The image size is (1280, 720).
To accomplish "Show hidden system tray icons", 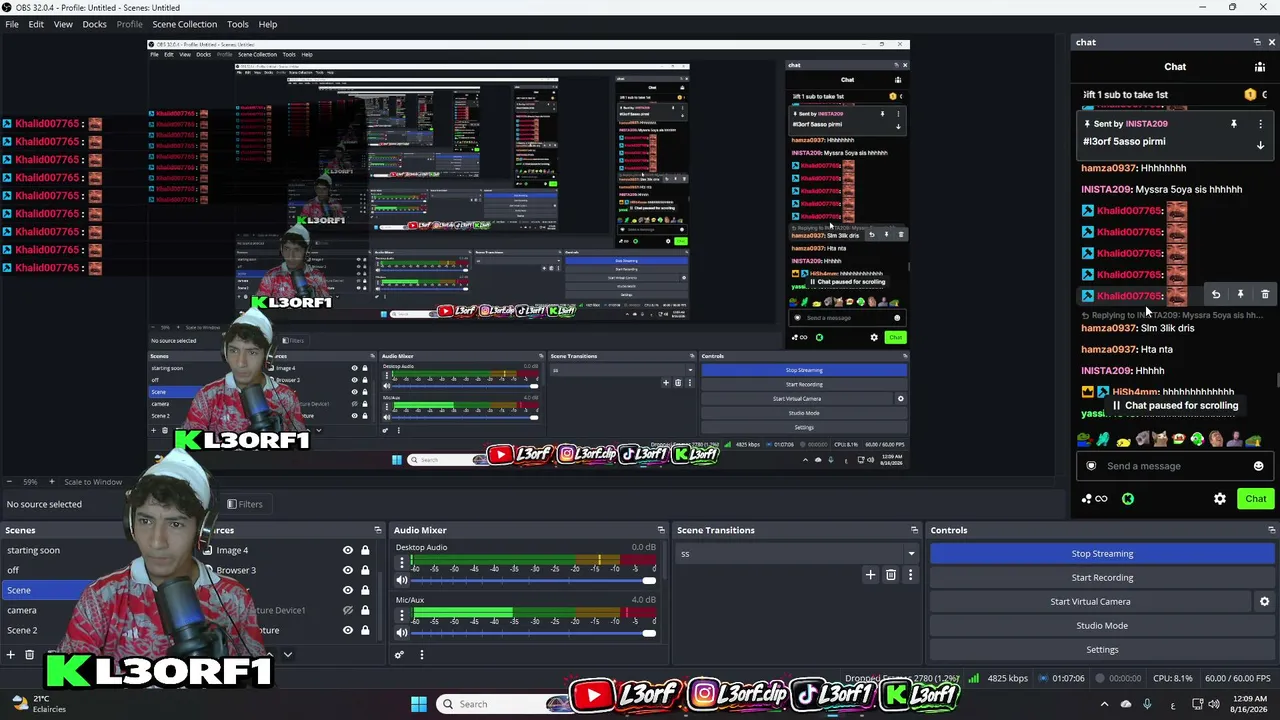I will pyautogui.click(x=1103, y=704).
